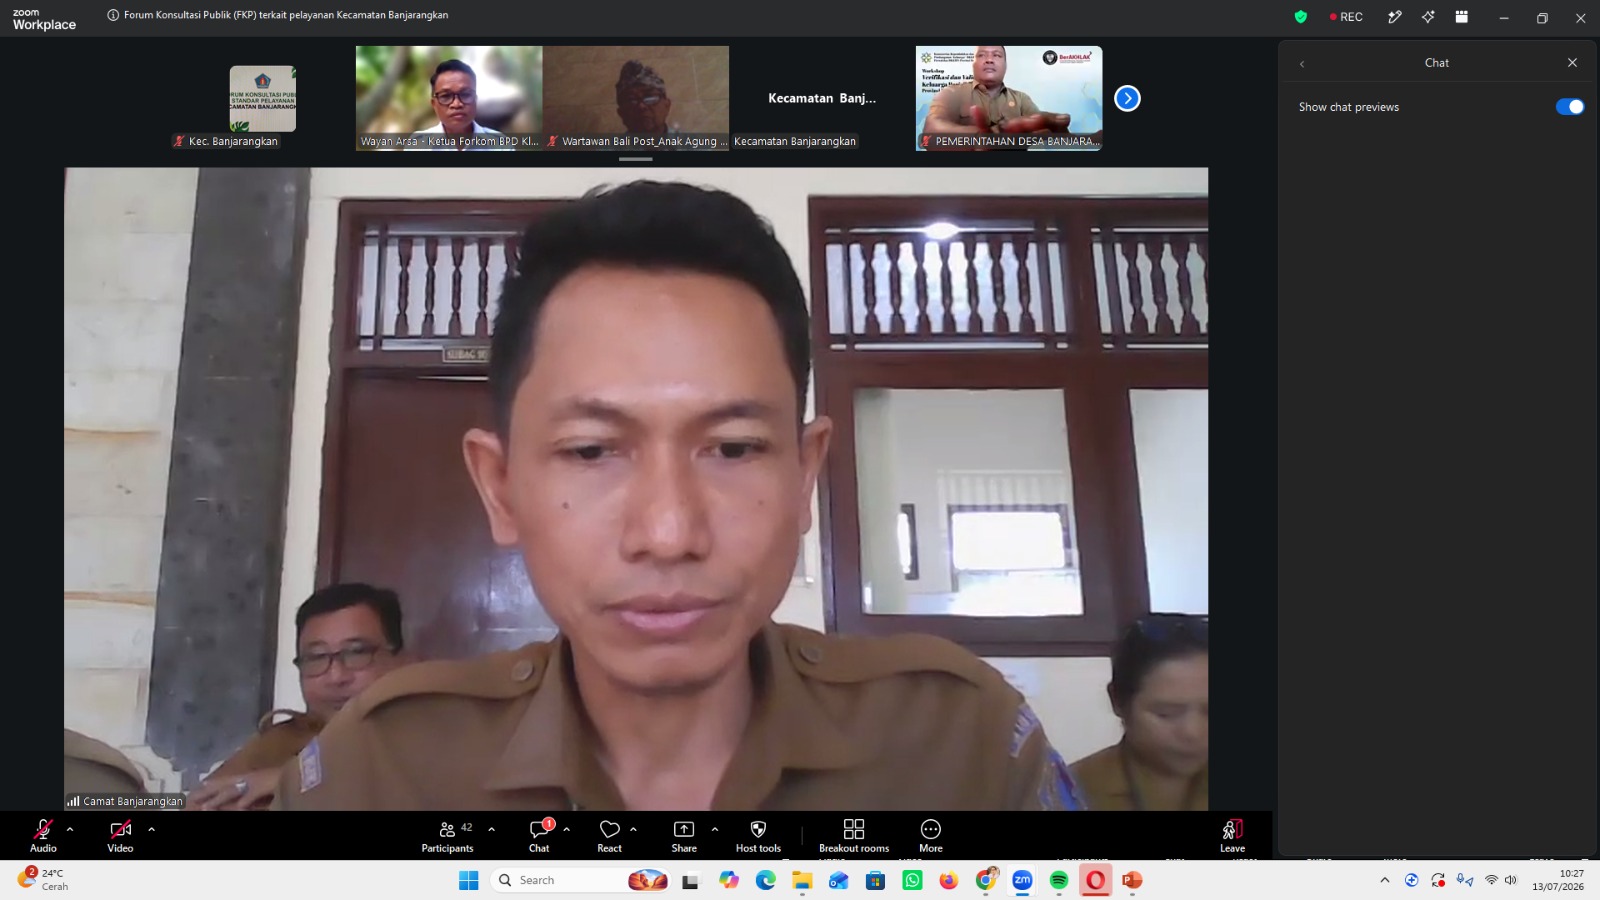Image resolution: width=1600 pixels, height=900 pixels.
Task: Open Breakout rooms
Action: [x=854, y=836]
